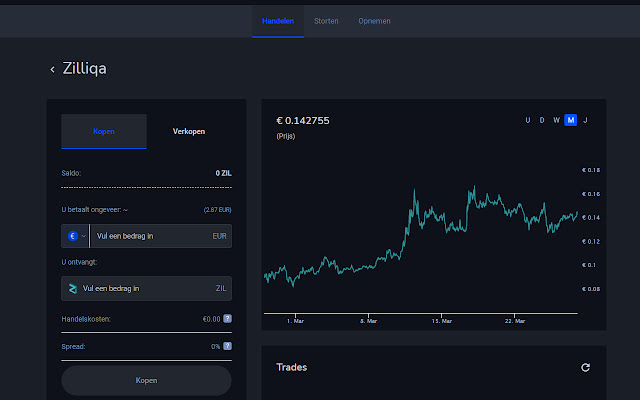The image size is (640, 400).
Task: Click the 1. Mar axis label
Action: 295,321
